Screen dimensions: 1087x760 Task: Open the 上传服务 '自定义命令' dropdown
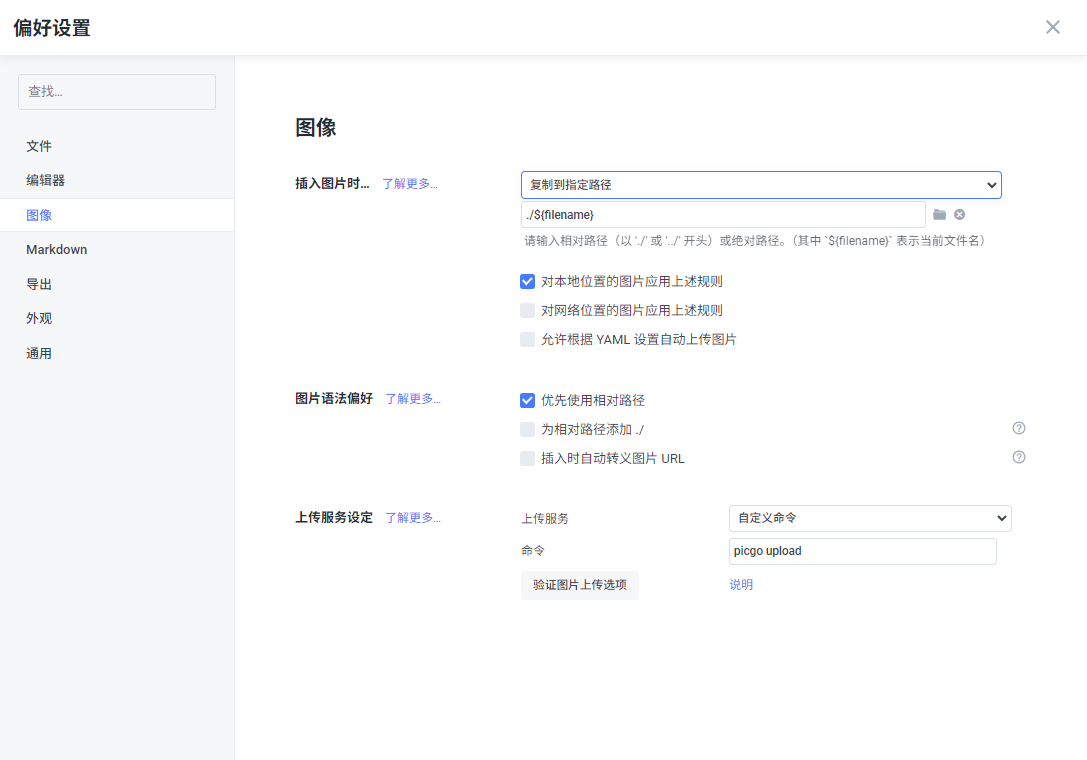pos(869,518)
